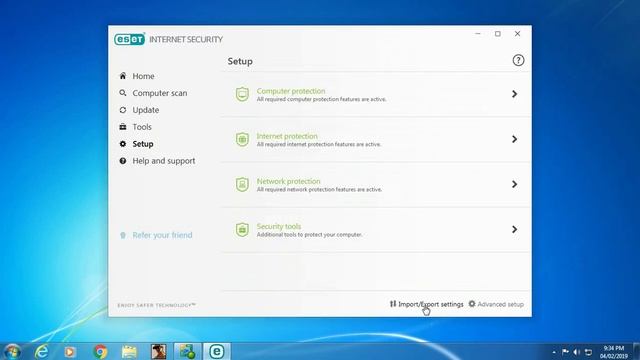This screenshot has height=360, width=640.
Task: Click the Computer protection shield icon
Action: [x=242, y=94]
